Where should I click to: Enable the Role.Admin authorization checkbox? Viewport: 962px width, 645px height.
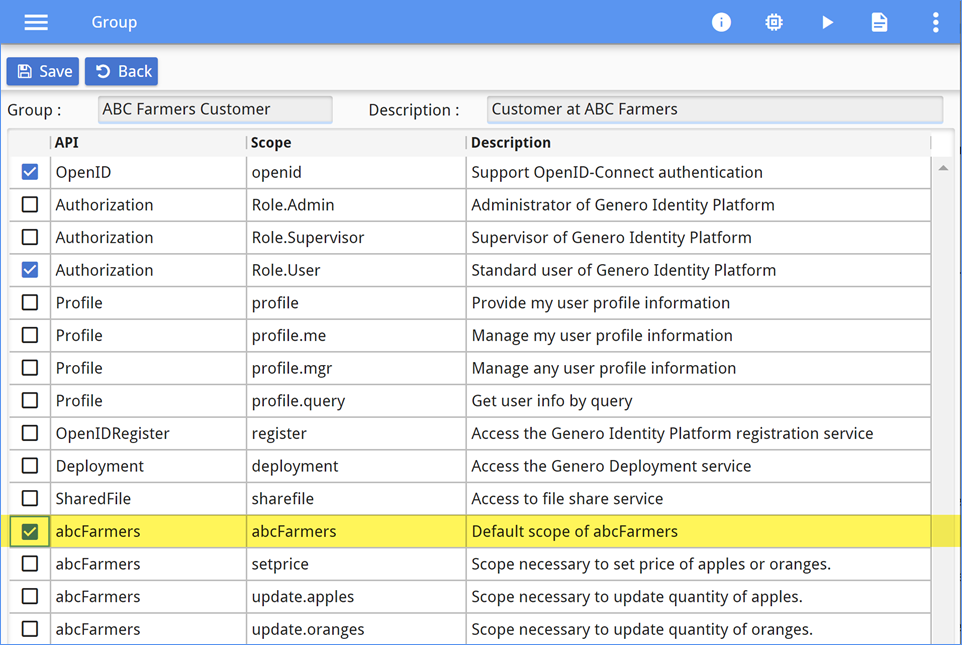click(30, 205)
